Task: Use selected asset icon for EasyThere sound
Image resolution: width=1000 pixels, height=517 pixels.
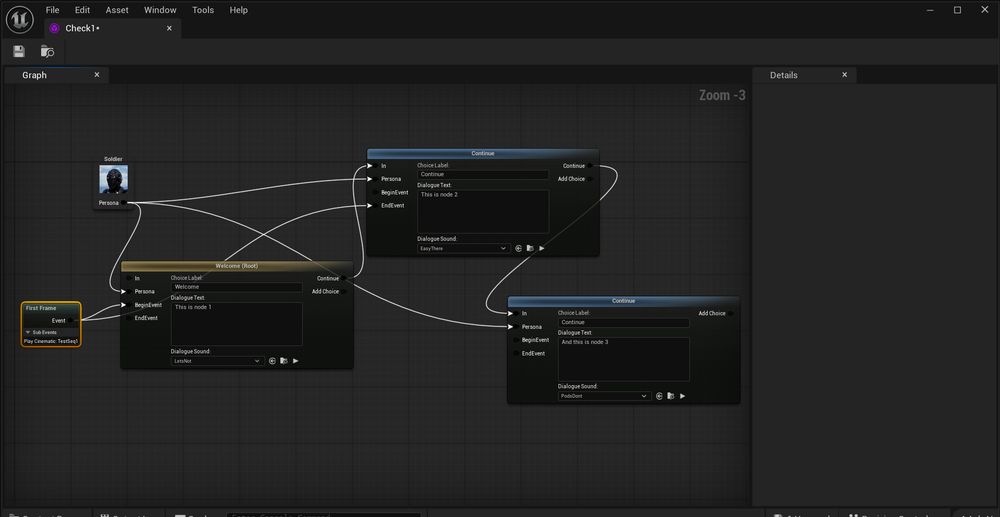Action: (518, 248)
